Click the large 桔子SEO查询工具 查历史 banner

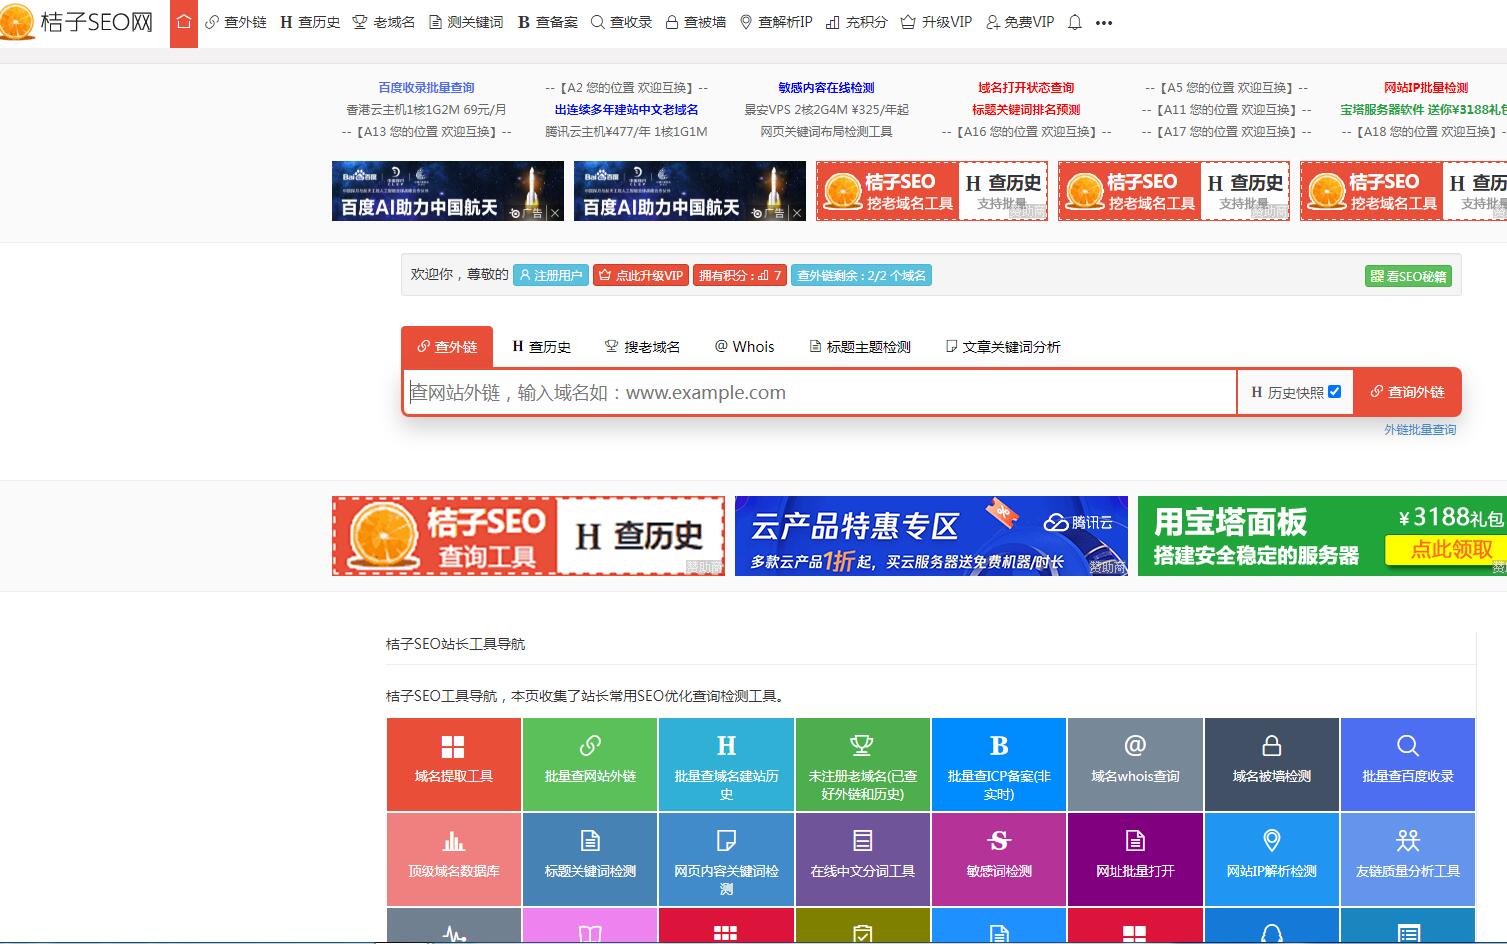pyautogui.click(x=528, y=536)
